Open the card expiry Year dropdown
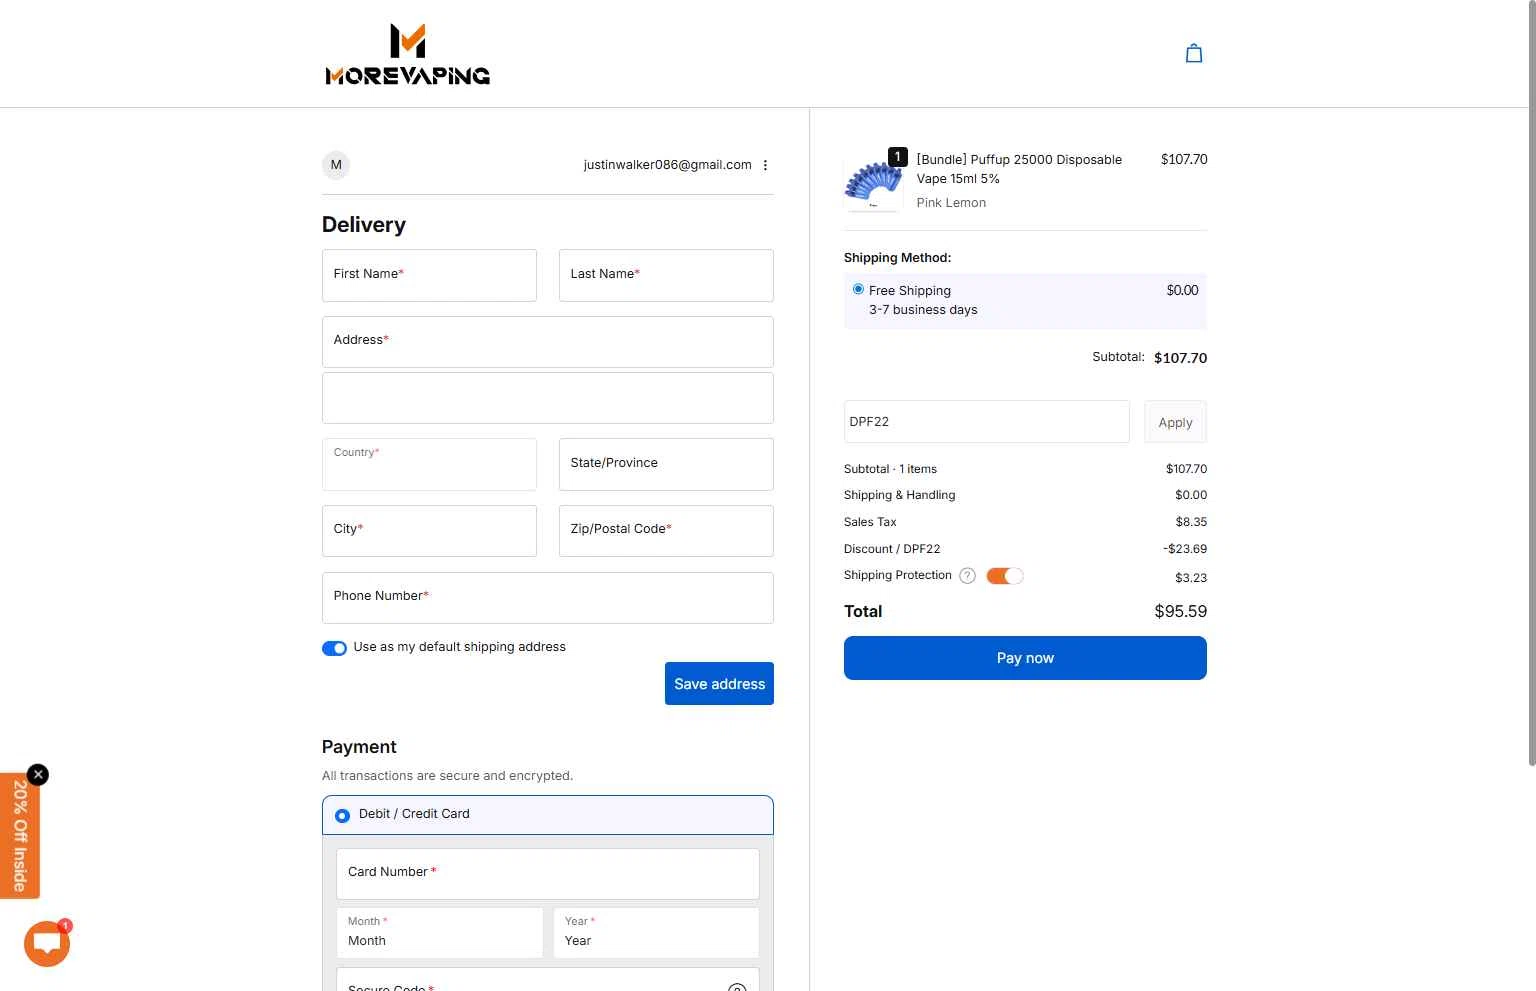This screenshot has height=991, width=1536. coord(656,932)
